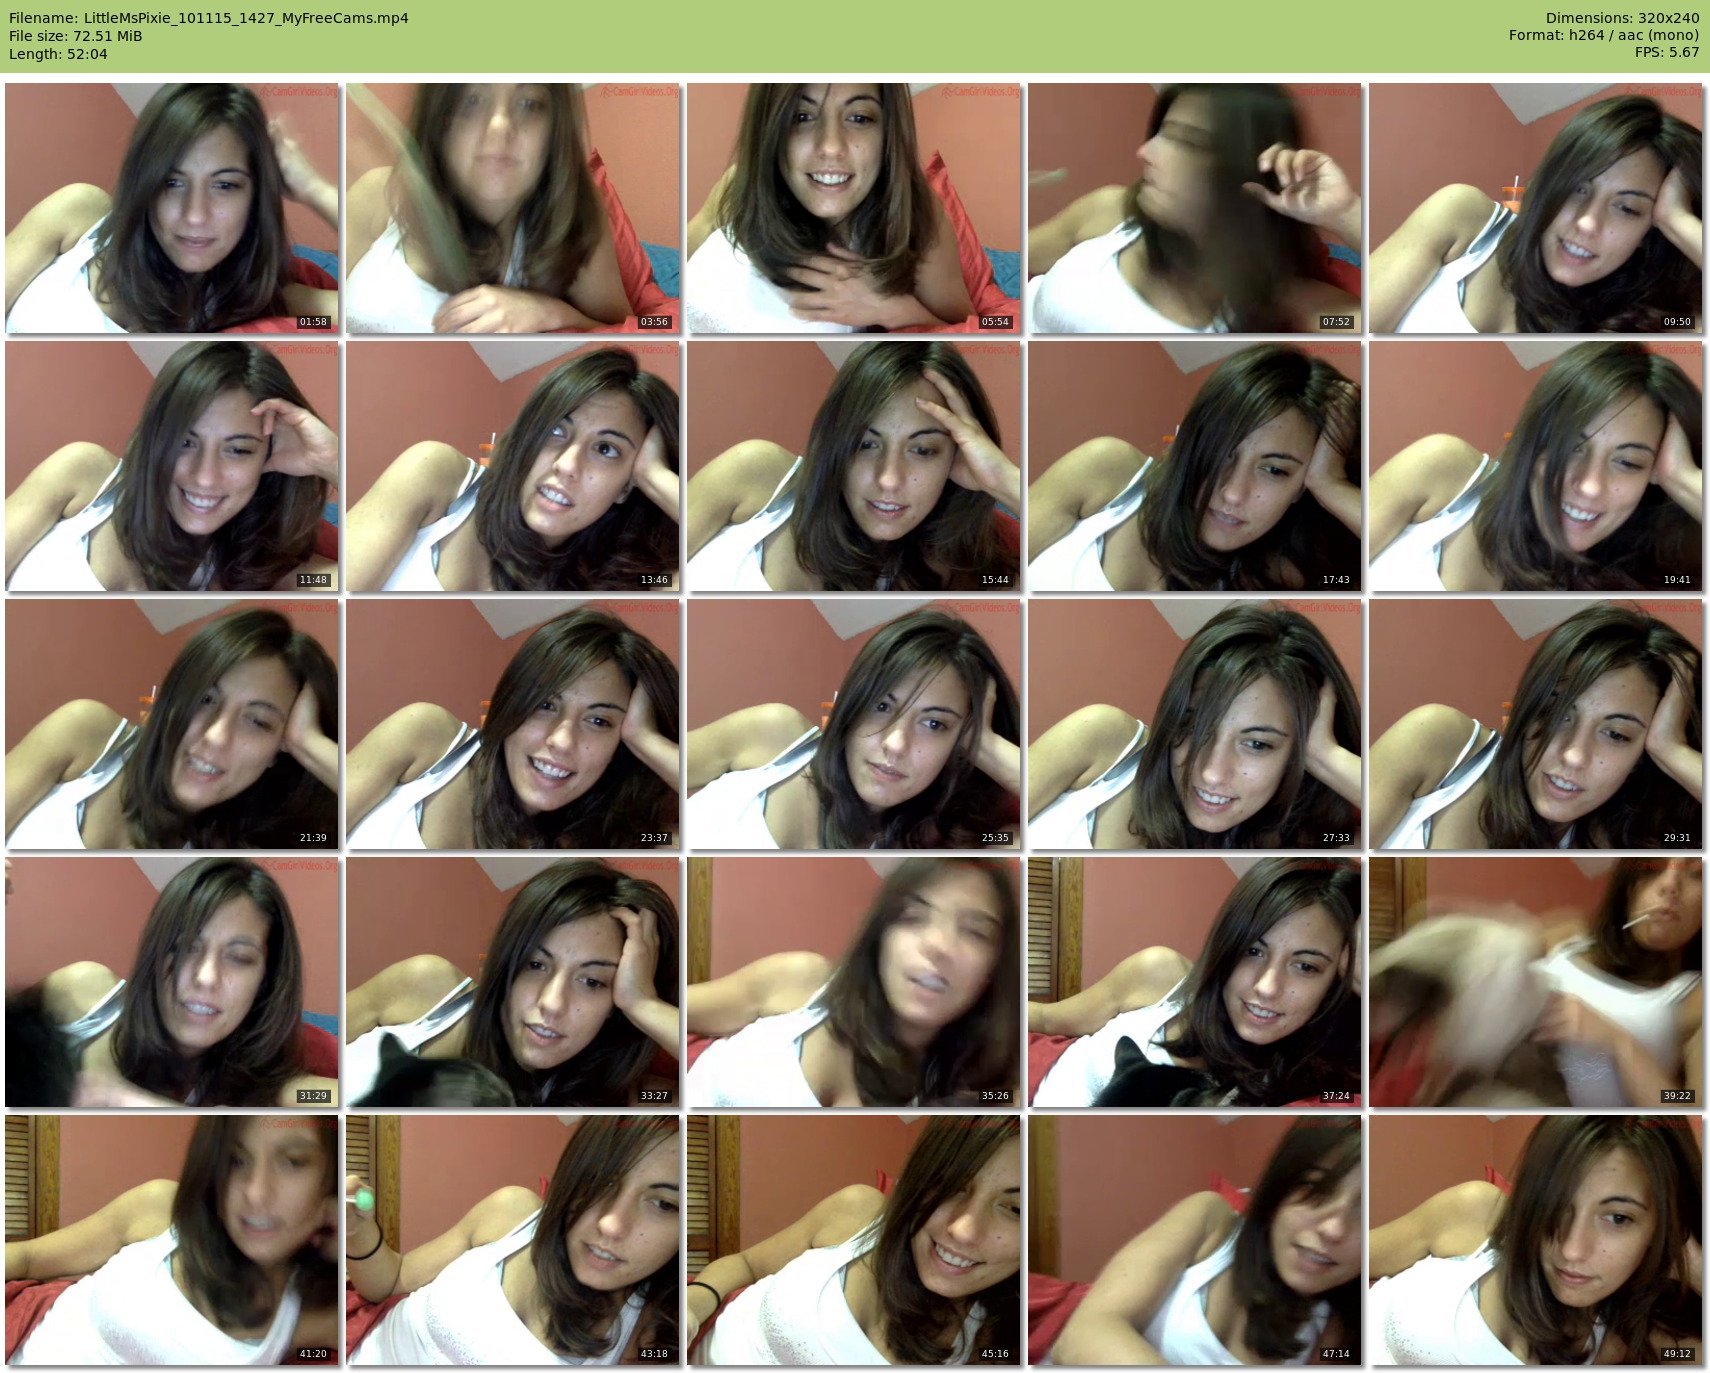
Task: Open the 13:46 thumbnail
Action: (x=513, y=466)
